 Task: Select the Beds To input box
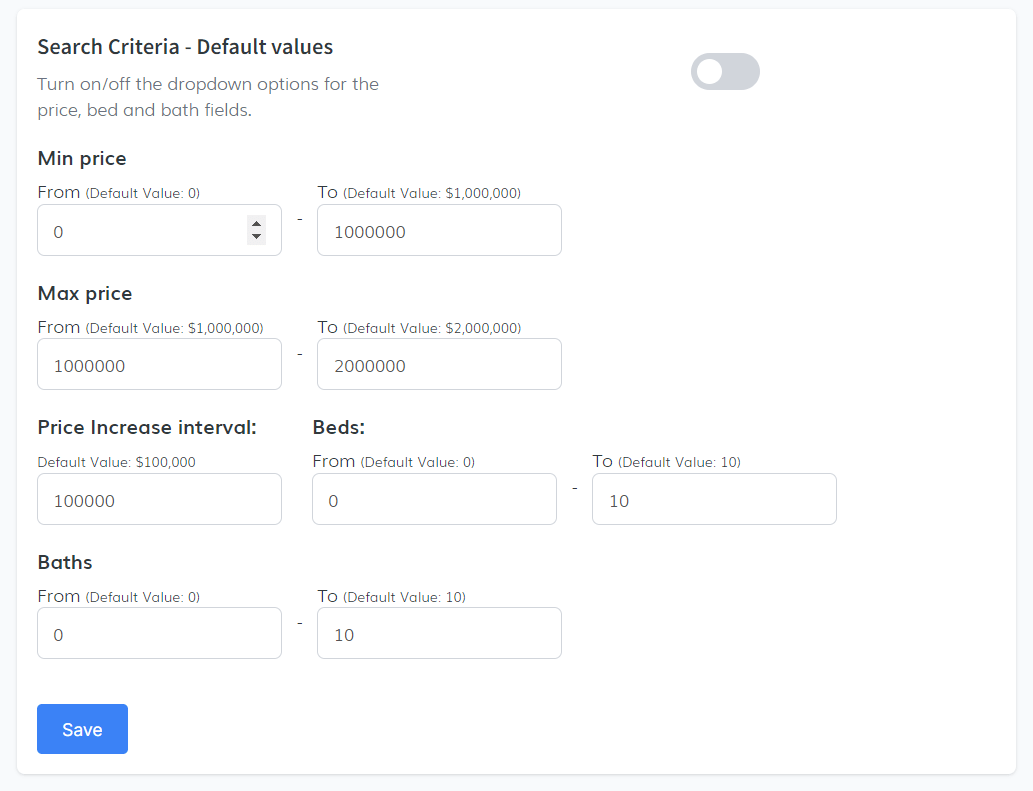tap(713, 500)
